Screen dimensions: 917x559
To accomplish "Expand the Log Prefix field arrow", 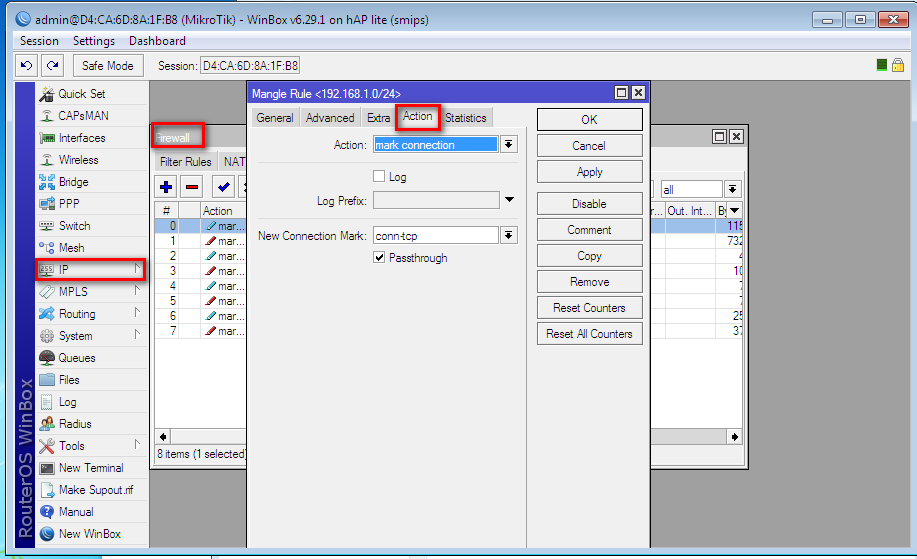I will tap(509, 200).
